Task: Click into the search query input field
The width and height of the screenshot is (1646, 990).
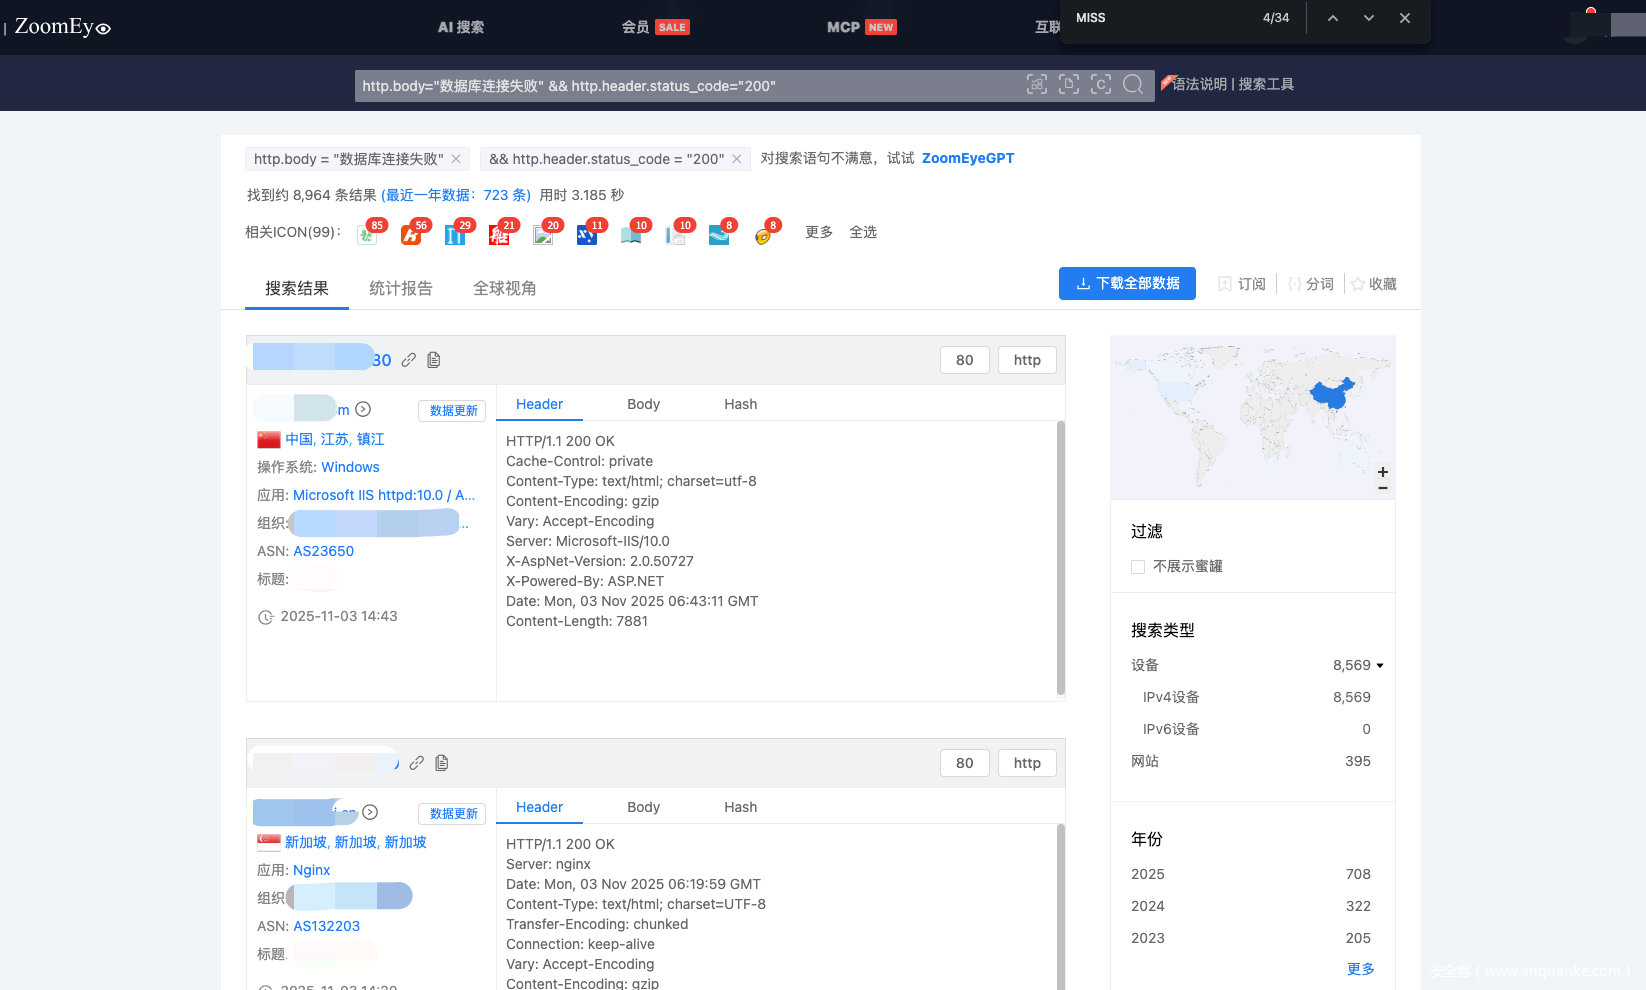Action: (x=680, y=86)
